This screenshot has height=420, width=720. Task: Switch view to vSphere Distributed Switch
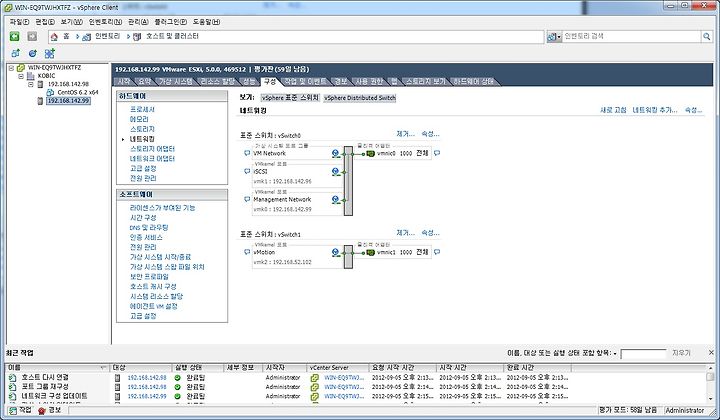coord(360,98)
